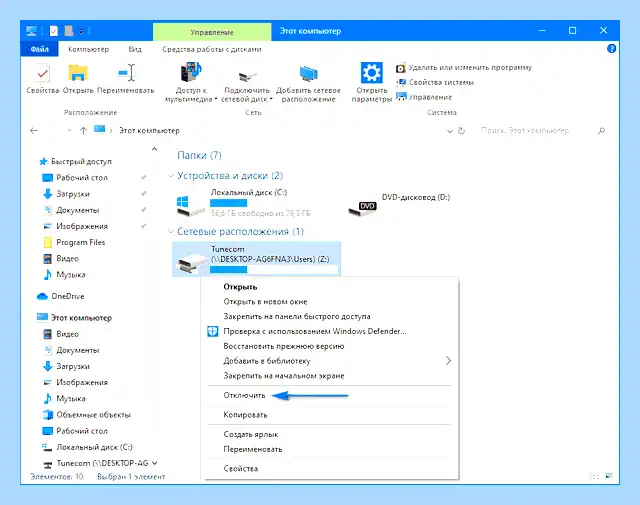Screen dimensions: 640x505
Task: Choose Переименовать in context menu
Action: click(253, 449)
